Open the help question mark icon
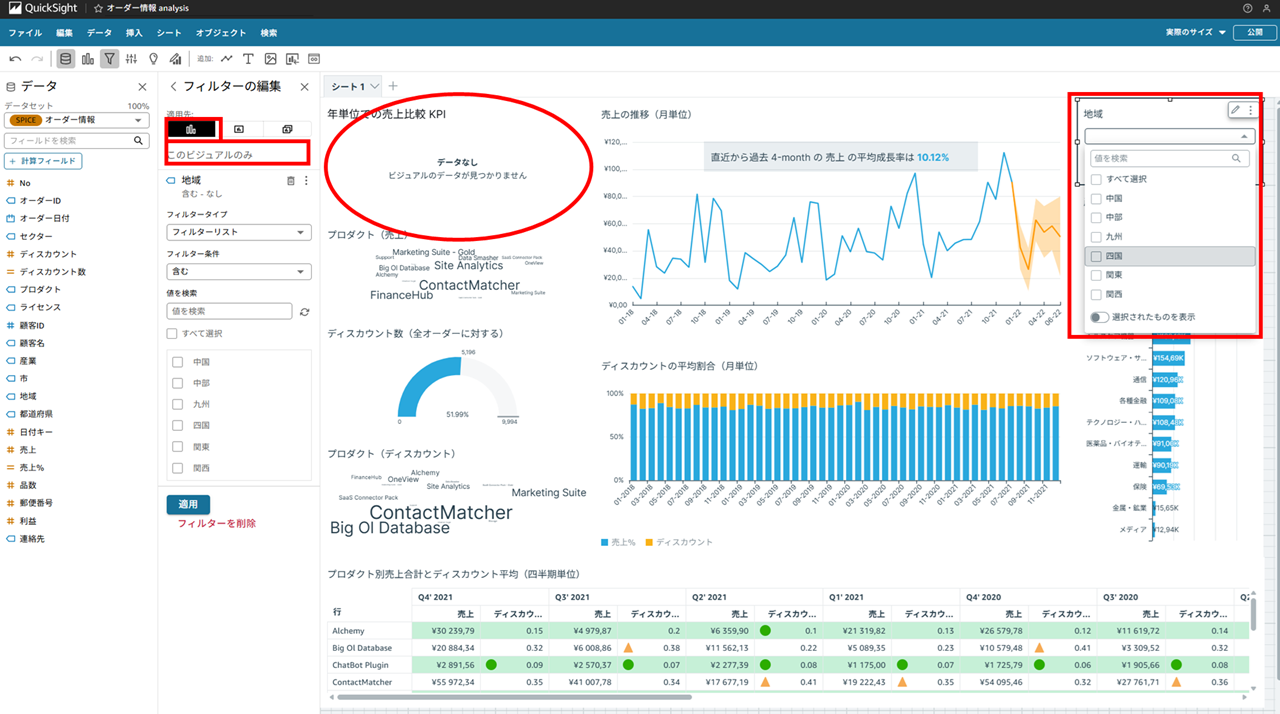This screenshot has width=1280, height=714. pyautogui.click(x=1247, y=8)
